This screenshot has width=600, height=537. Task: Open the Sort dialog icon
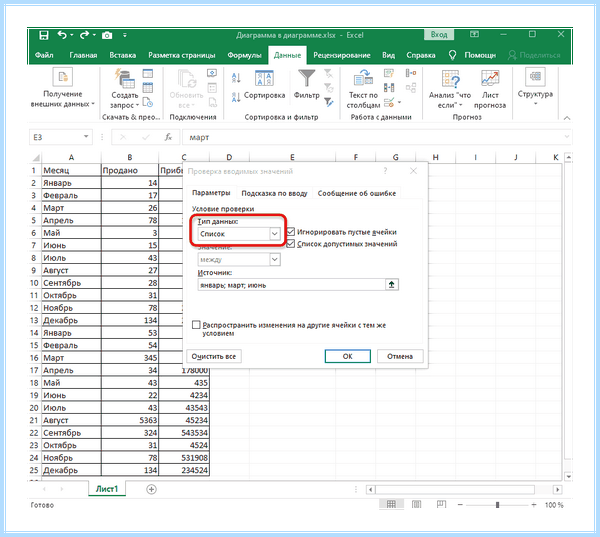(264, 78)
